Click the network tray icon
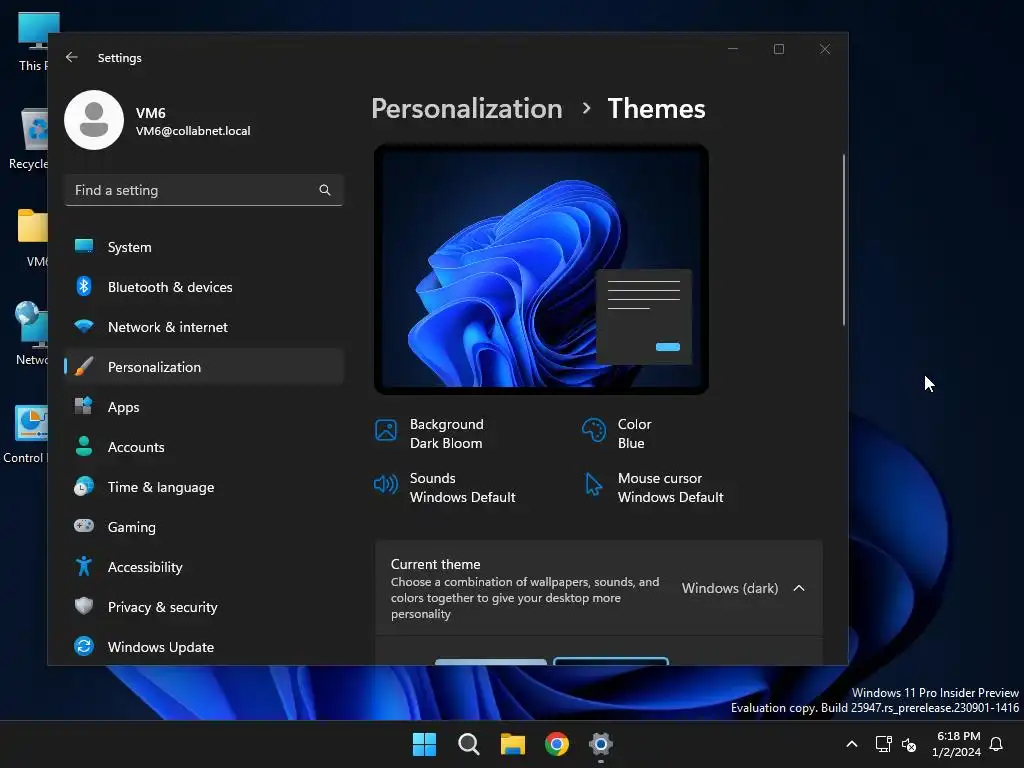This screenshot has height=768, width=1024. [x=884, y=744]
